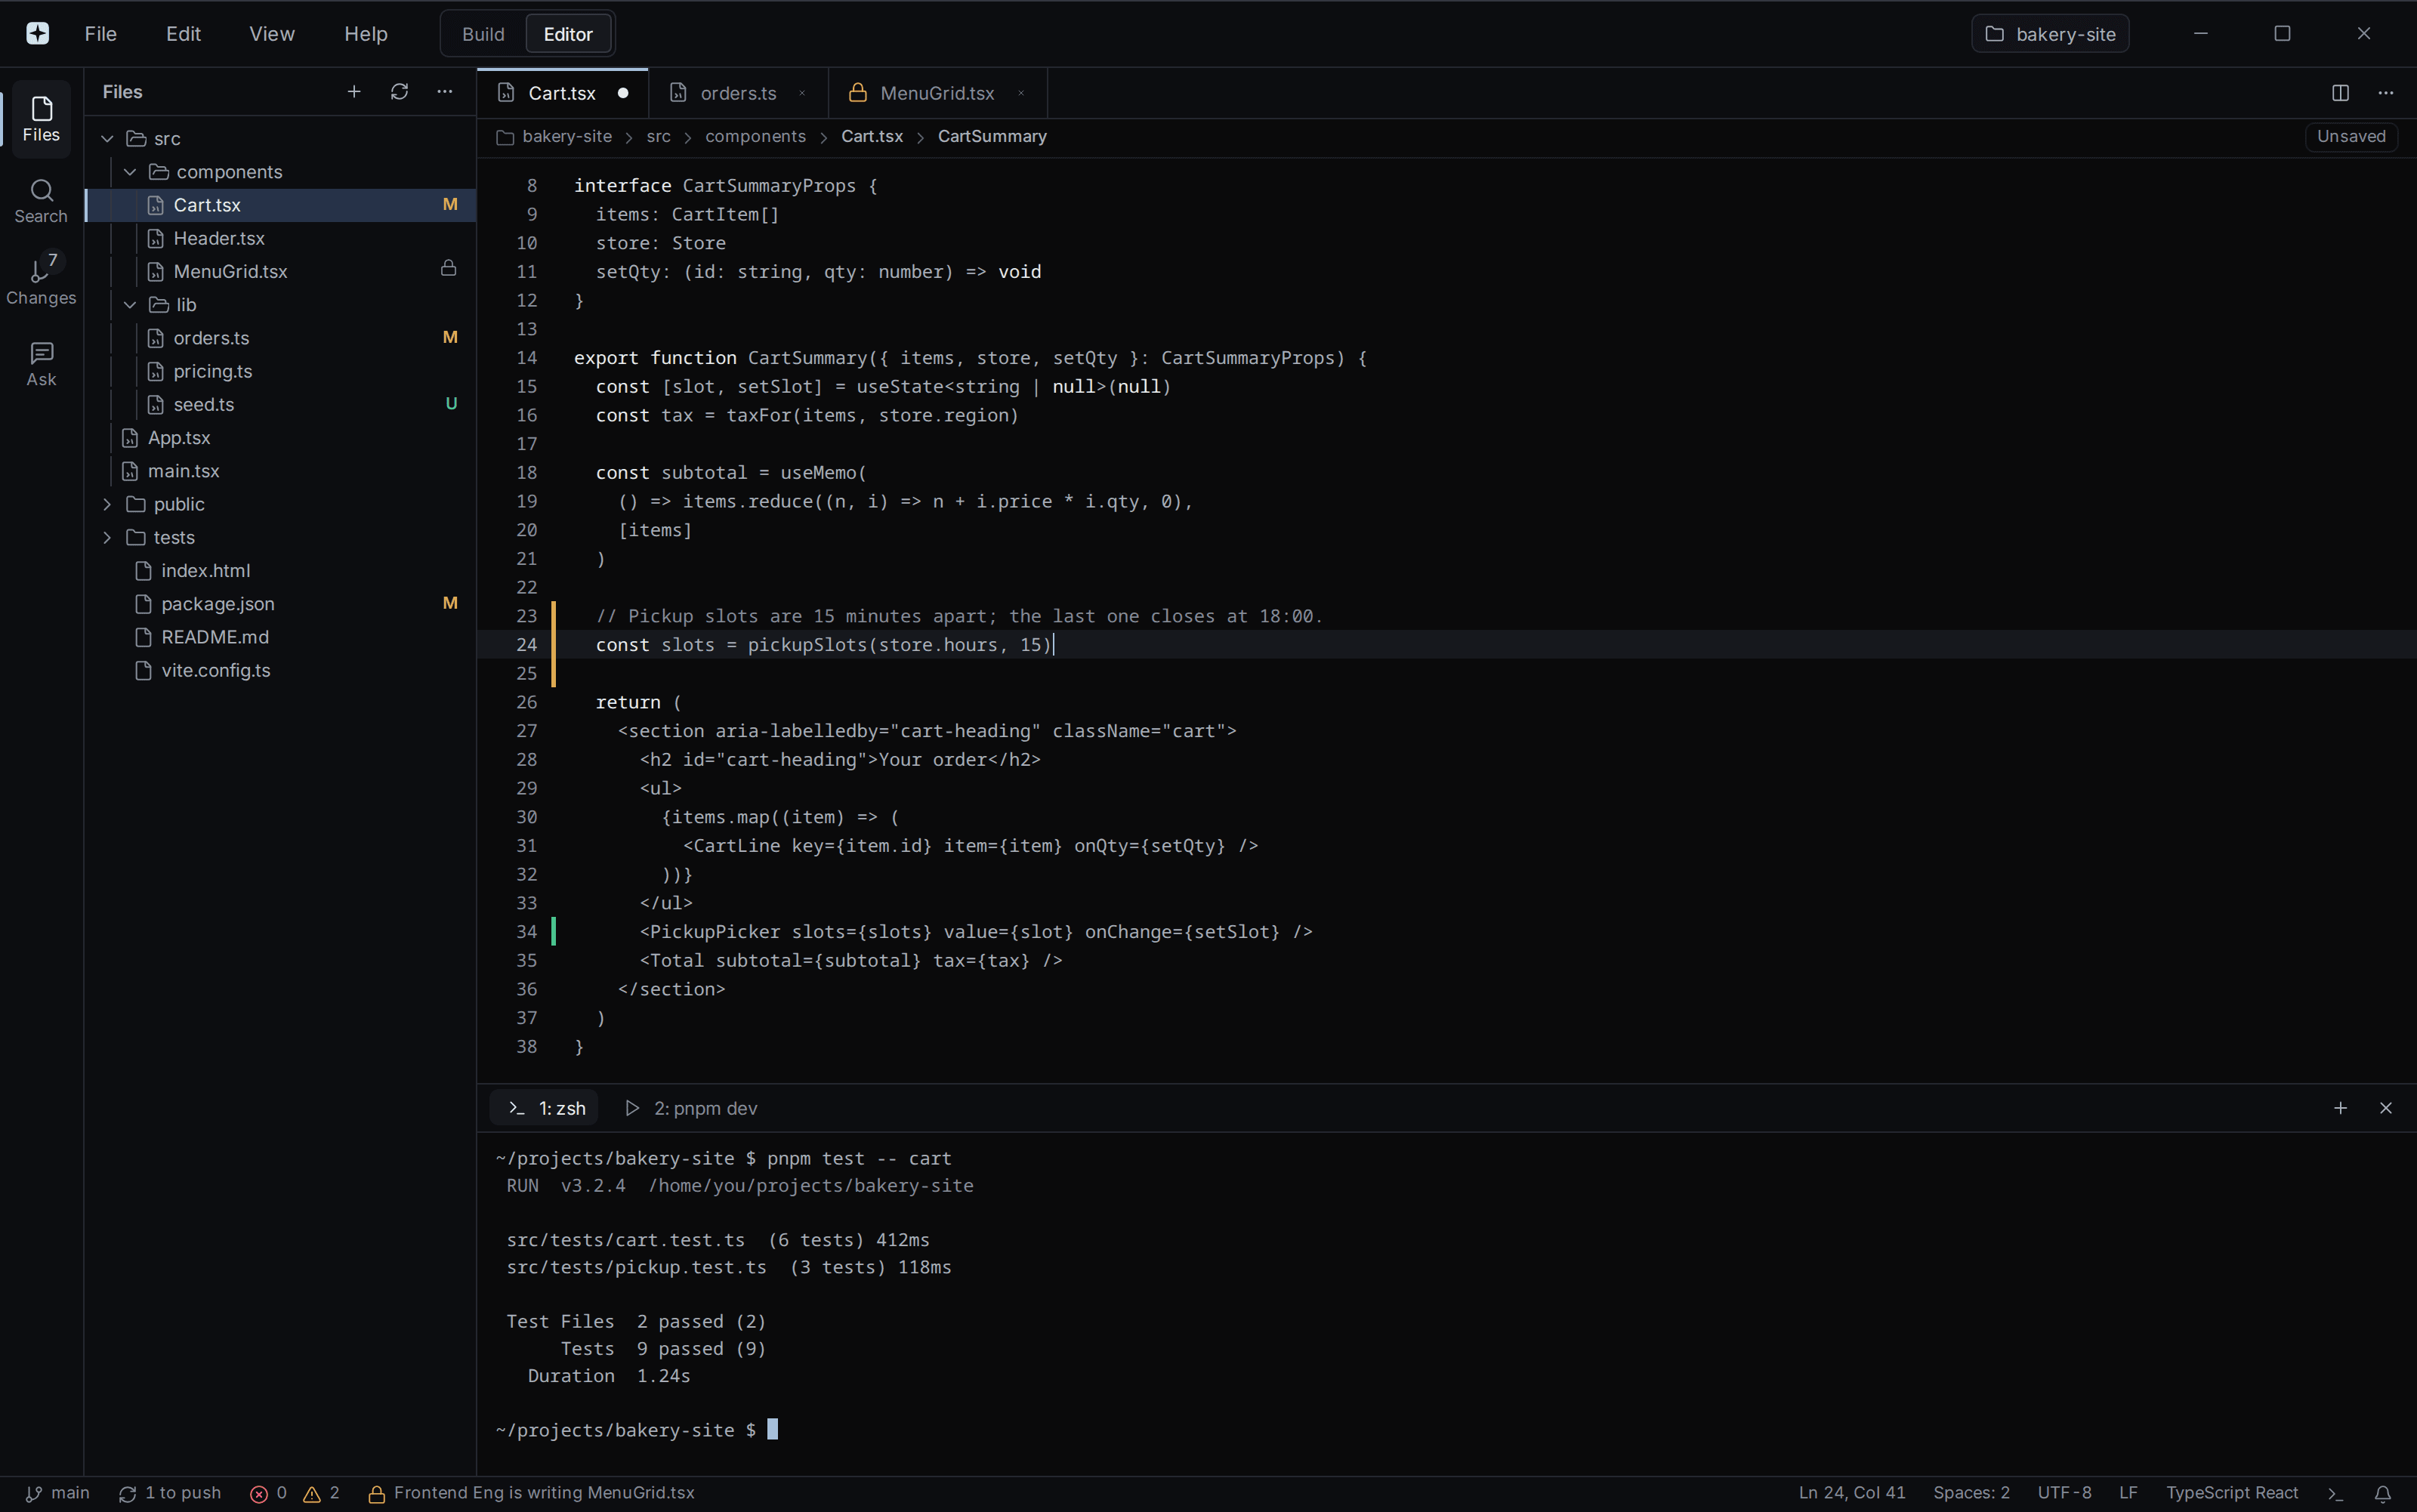Open the bakery-site project selector
This screenshot has height=1512, width=2417.
point(2050,34)
